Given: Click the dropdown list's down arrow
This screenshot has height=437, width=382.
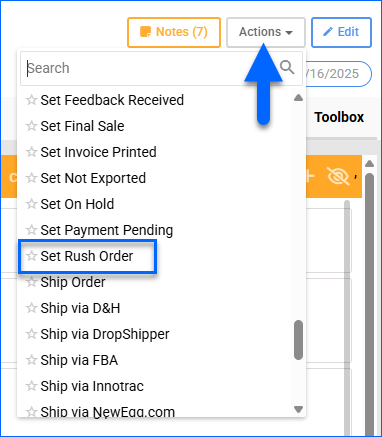Looking at the screenshot, I should (299, 409).
